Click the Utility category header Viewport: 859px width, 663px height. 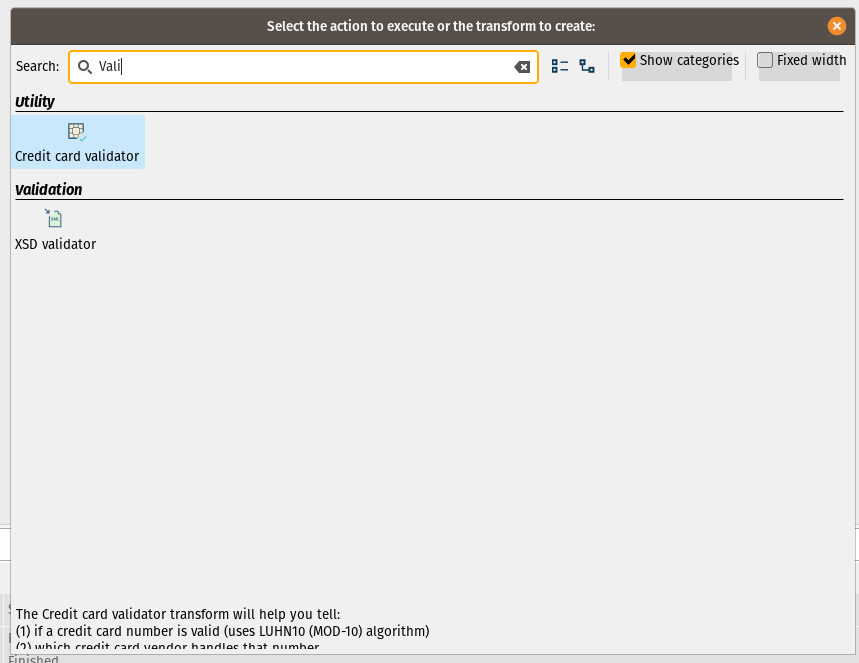35,101
